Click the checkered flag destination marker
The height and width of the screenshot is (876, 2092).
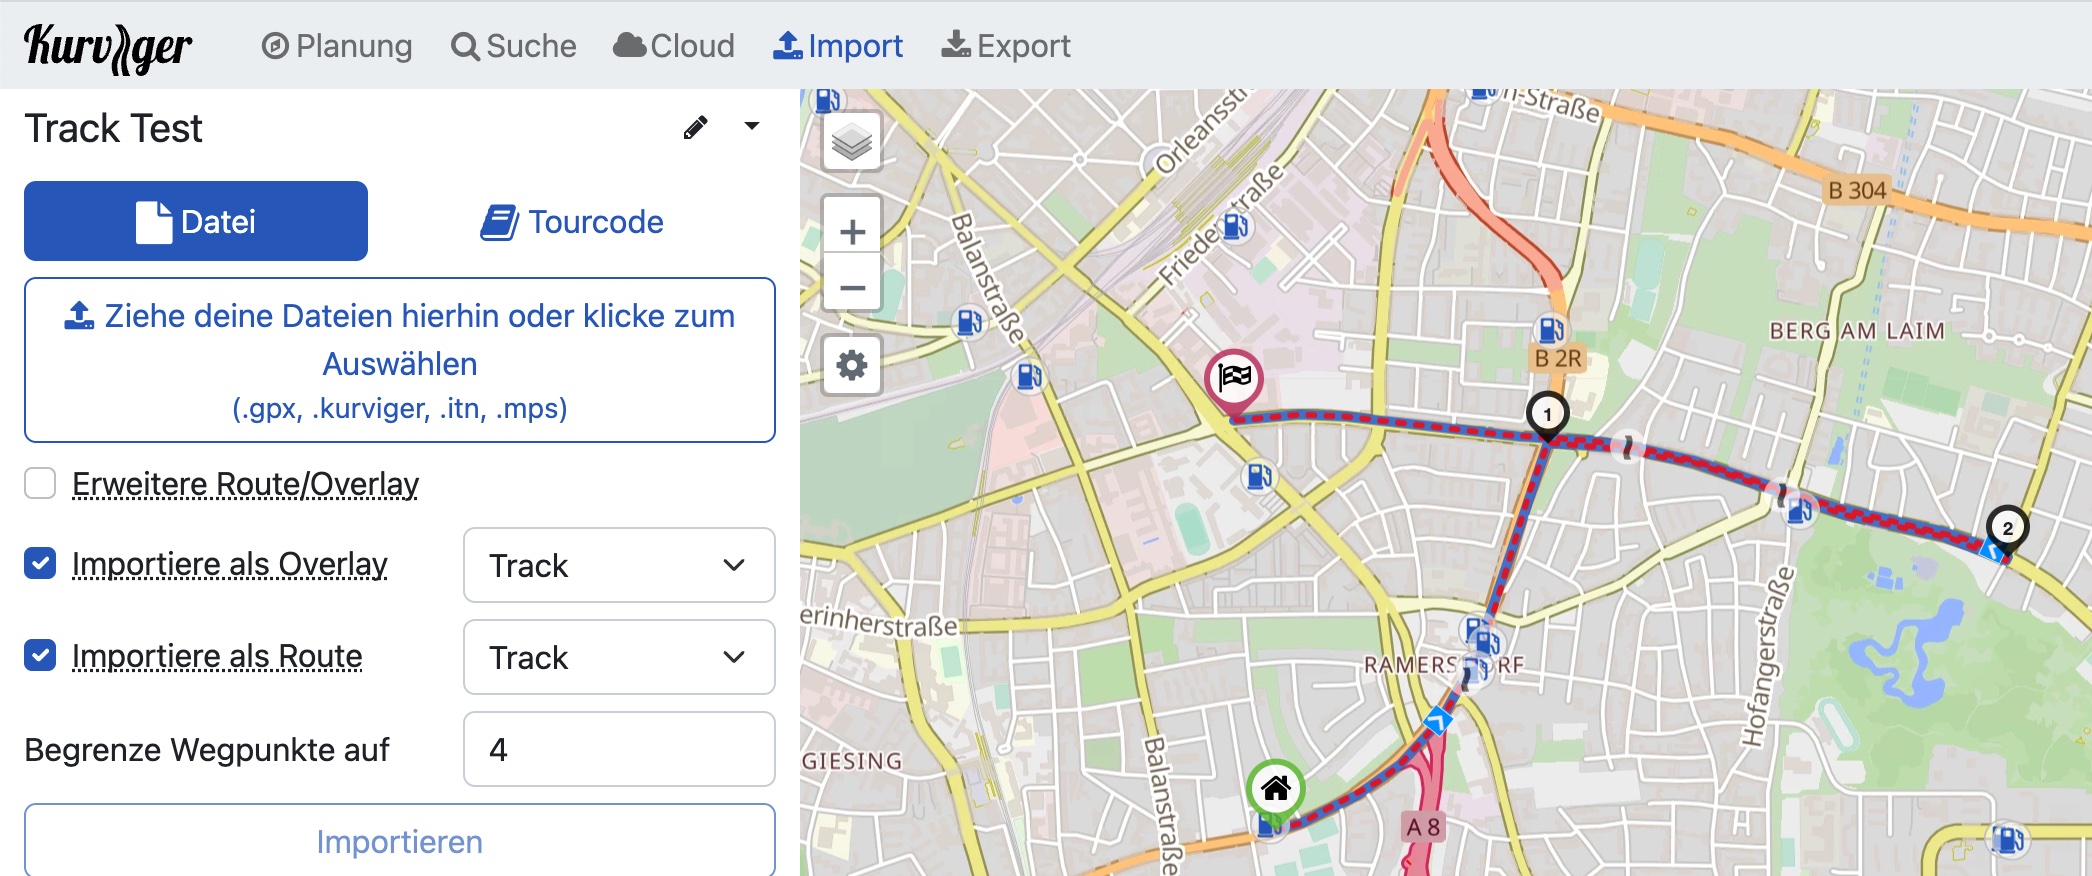(x=1234, y=378)
